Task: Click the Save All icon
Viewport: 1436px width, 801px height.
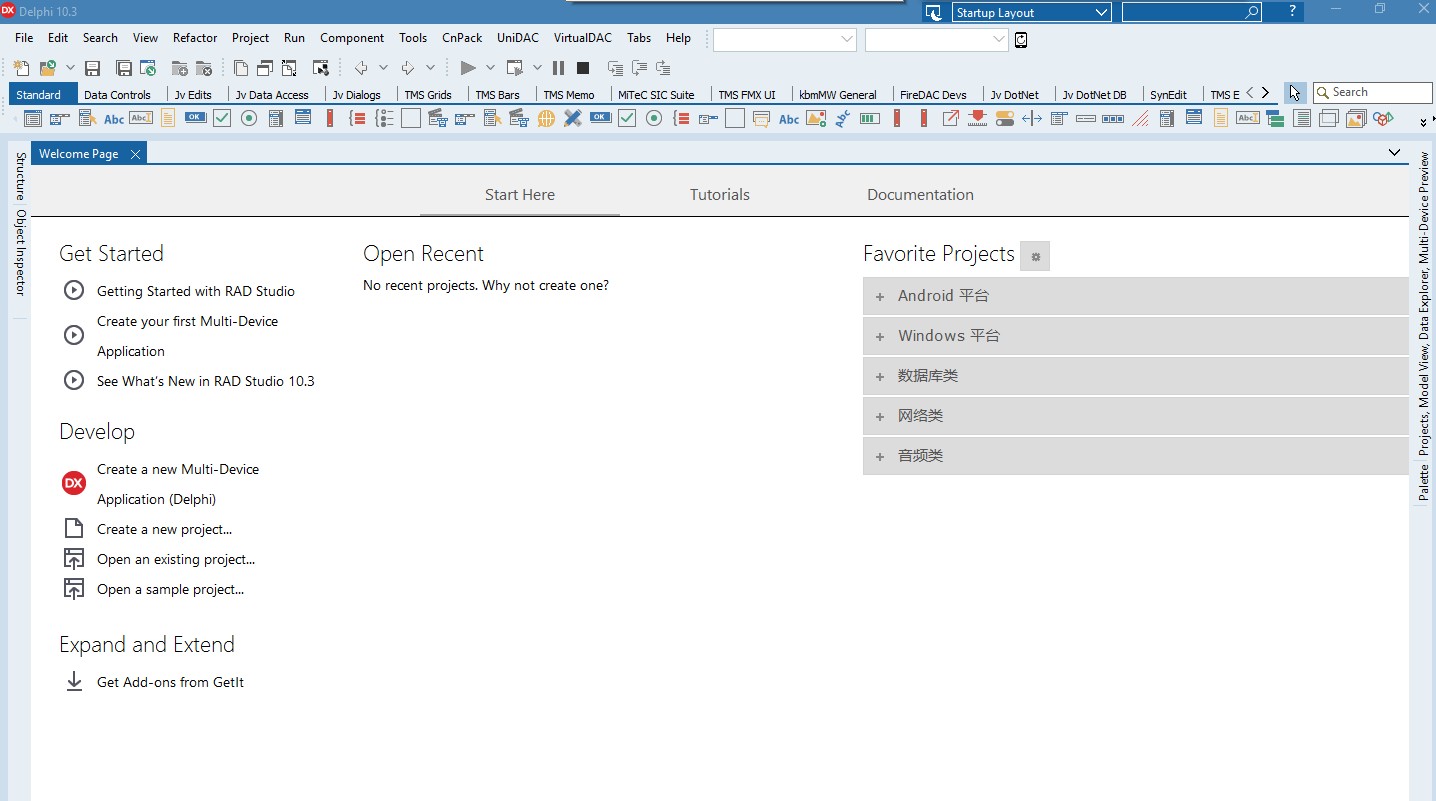Action: [124, 68]
